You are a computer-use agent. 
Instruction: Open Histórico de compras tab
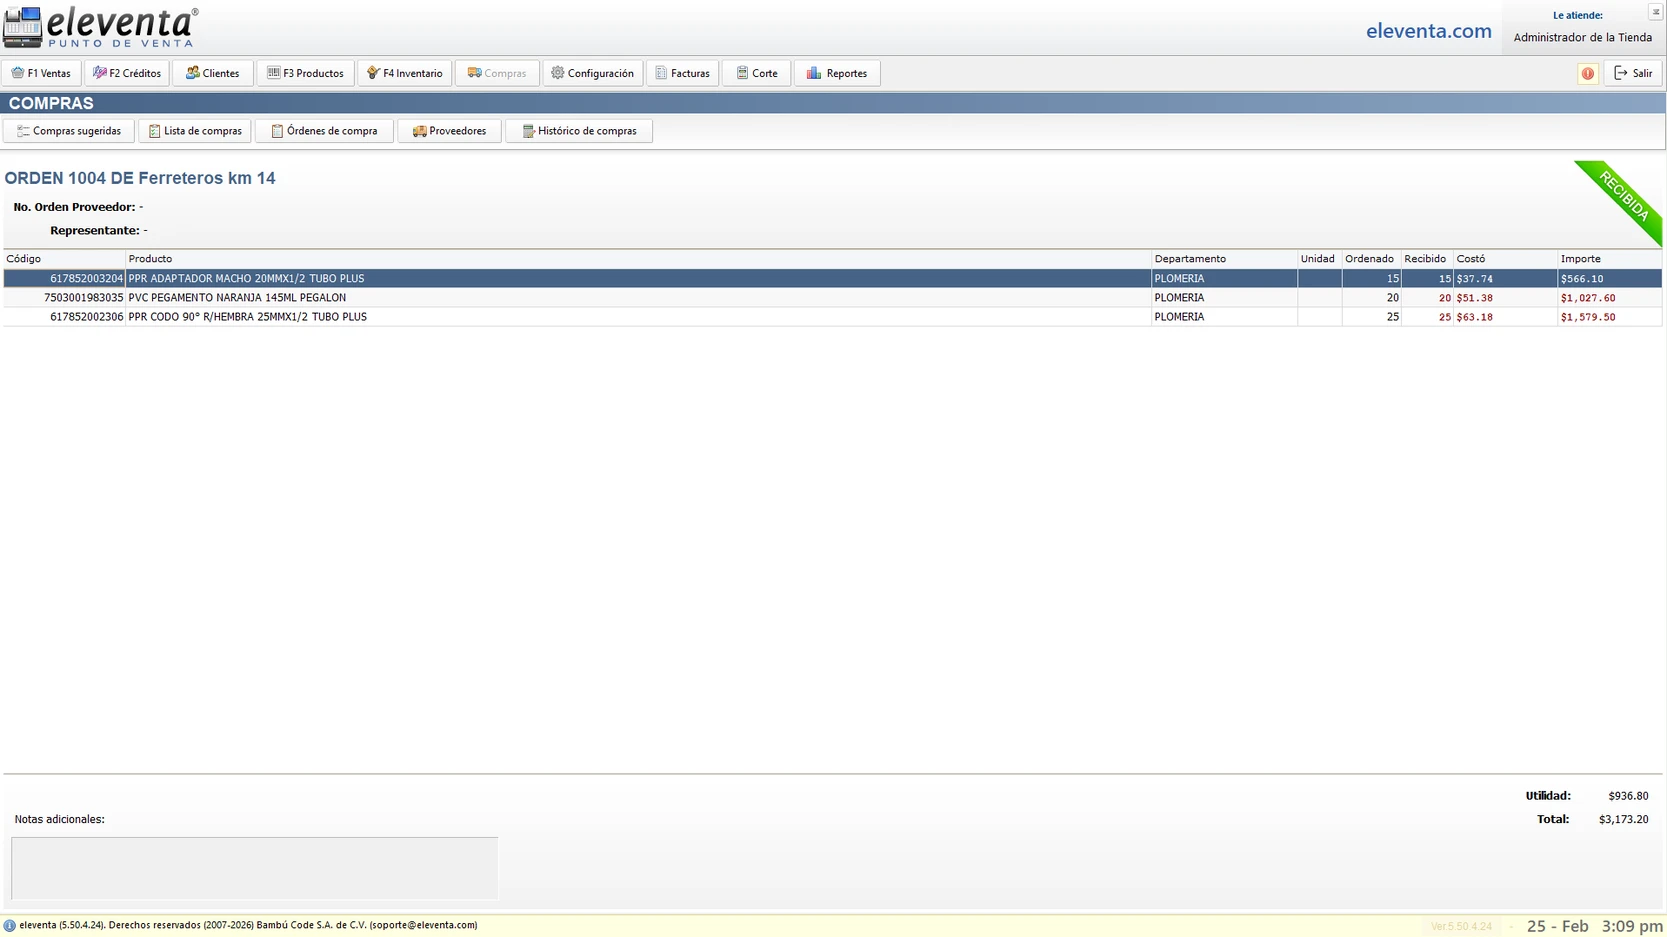coord(579,131)
